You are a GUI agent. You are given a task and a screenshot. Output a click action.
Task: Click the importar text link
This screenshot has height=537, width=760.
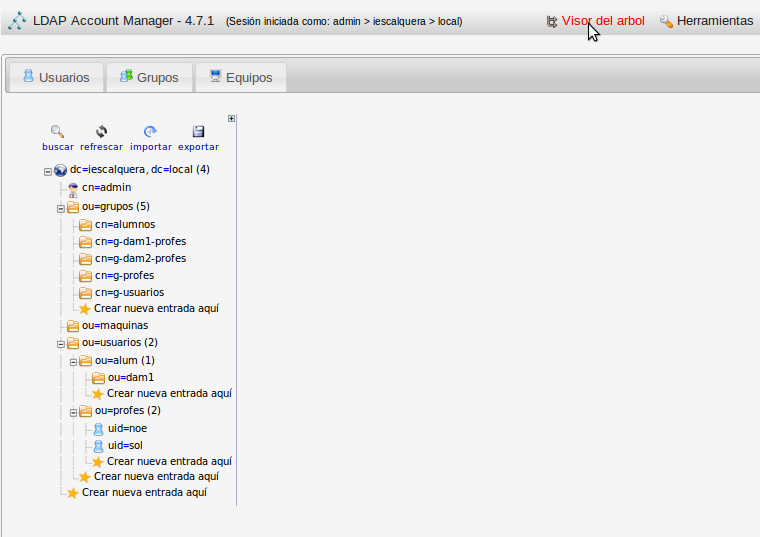coord(151,147)
